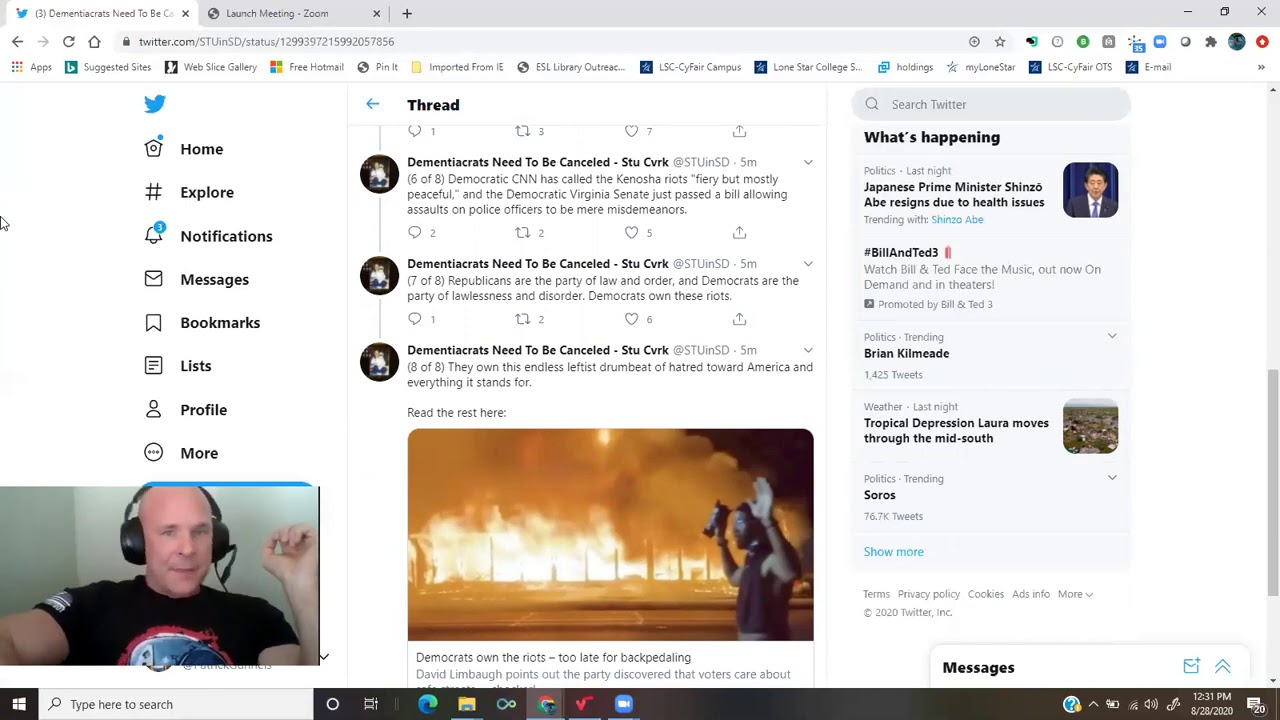The width and height of the screenshot is (1280, 720).
Task: Share the (6 of 8) tweet
Action: point(739,233)
